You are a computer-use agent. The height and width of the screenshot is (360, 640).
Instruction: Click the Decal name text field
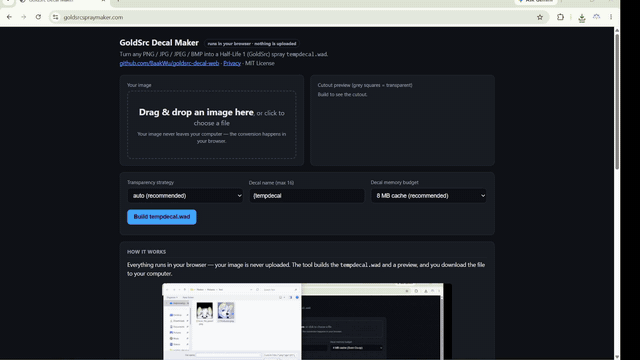tap(307, 196)
